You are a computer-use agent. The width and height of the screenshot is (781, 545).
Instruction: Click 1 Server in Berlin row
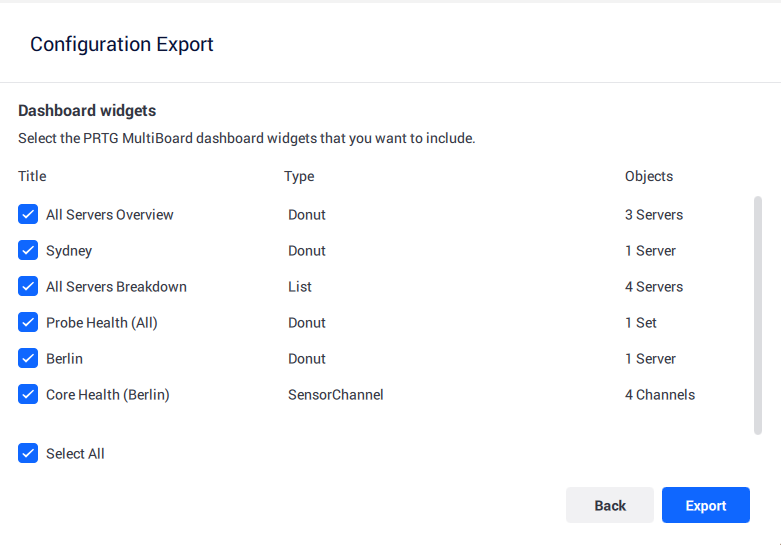click(650, 359)
